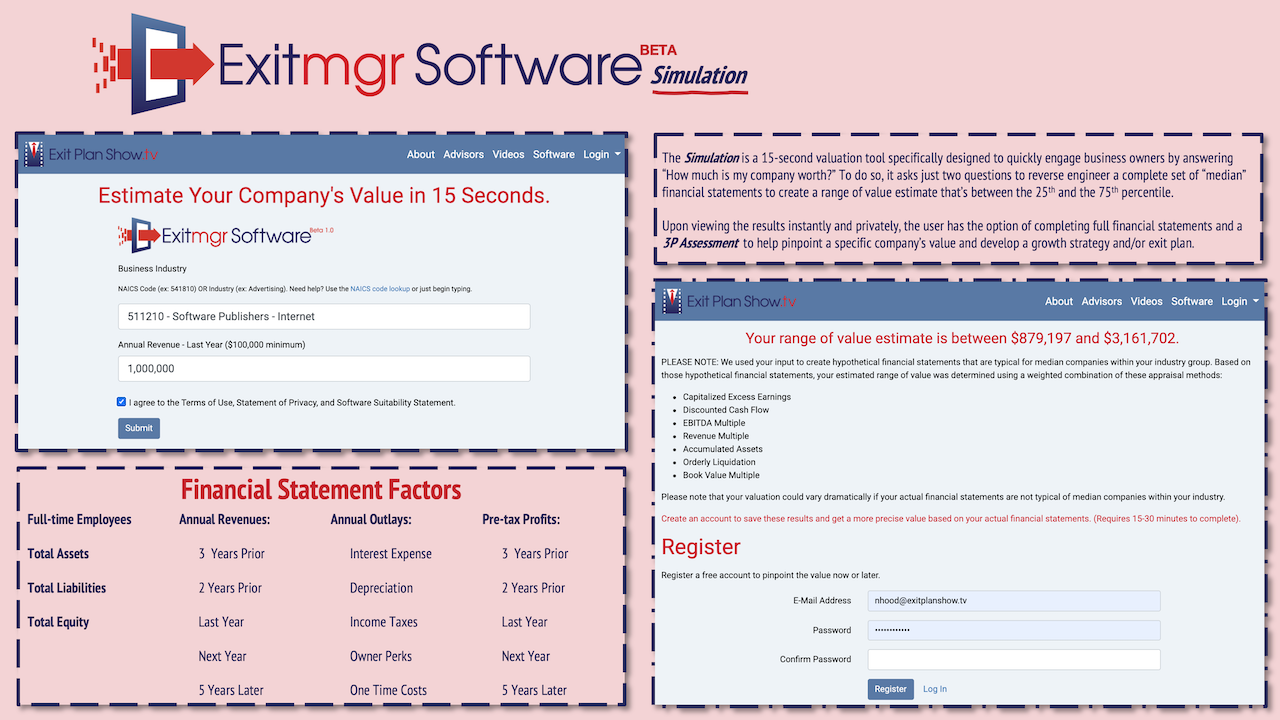Click '2 Years Prior' under Annual Revenues
Viewport: 1280px width, 720px height.
(x=230, y=588)
